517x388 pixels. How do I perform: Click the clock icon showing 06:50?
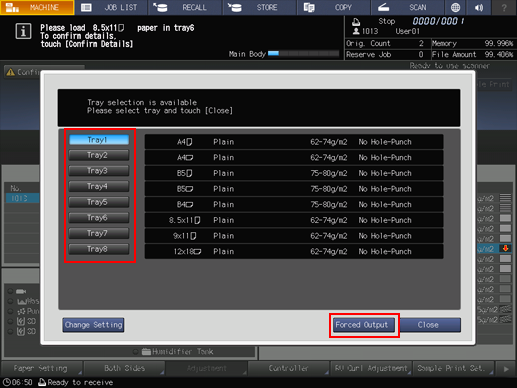point(6,382)
